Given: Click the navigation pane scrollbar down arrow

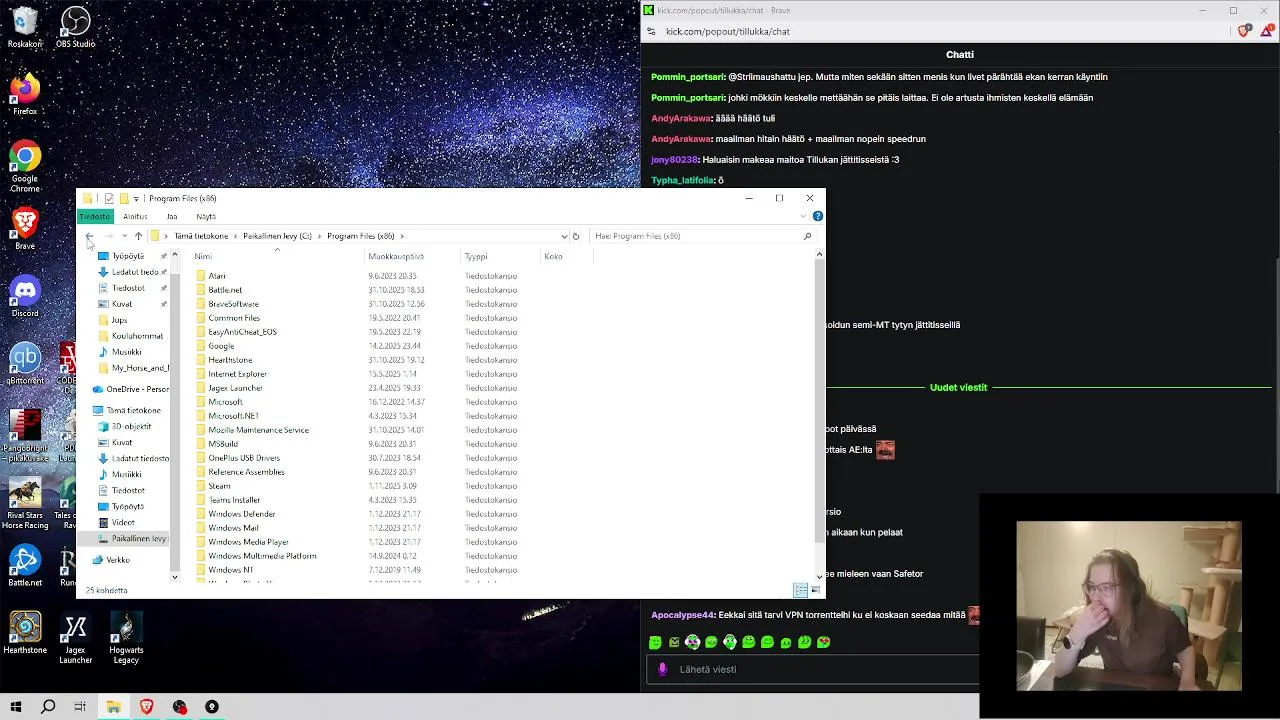Looking at the screenshot, I should [x=175, y=577].
